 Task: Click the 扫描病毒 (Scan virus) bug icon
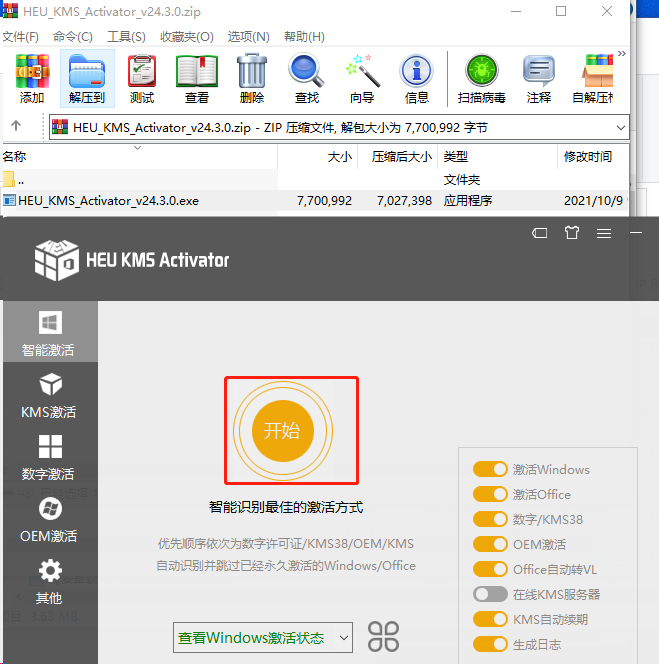[482, 79]
